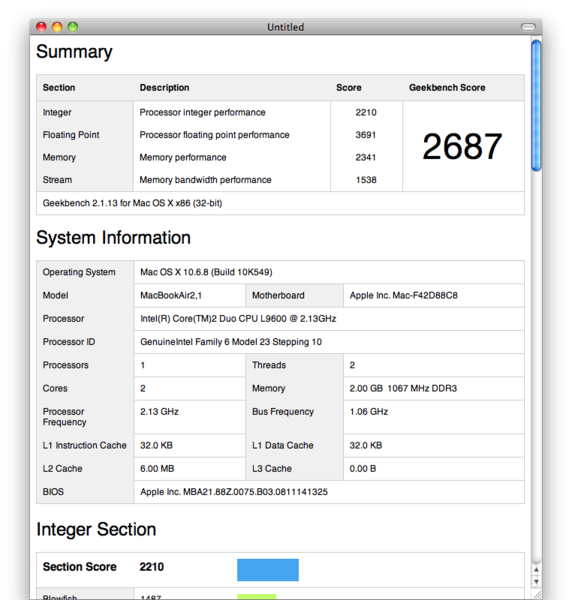Viewport: 572px width, 600px height.
Task: Click 'Processor integer performance' description
Action: 202,112
